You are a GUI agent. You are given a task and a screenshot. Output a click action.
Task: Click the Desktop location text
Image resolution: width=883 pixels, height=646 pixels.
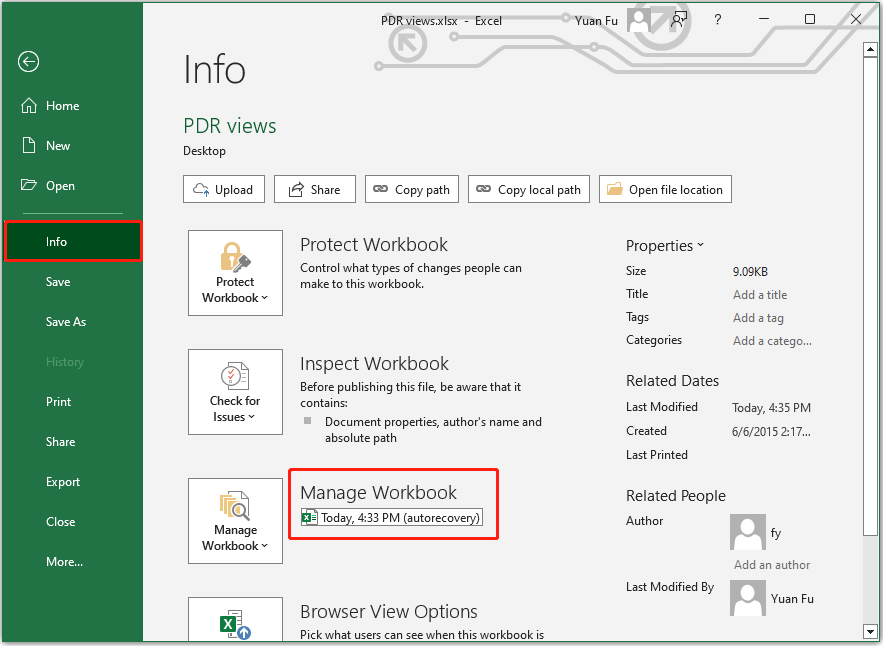204,151
